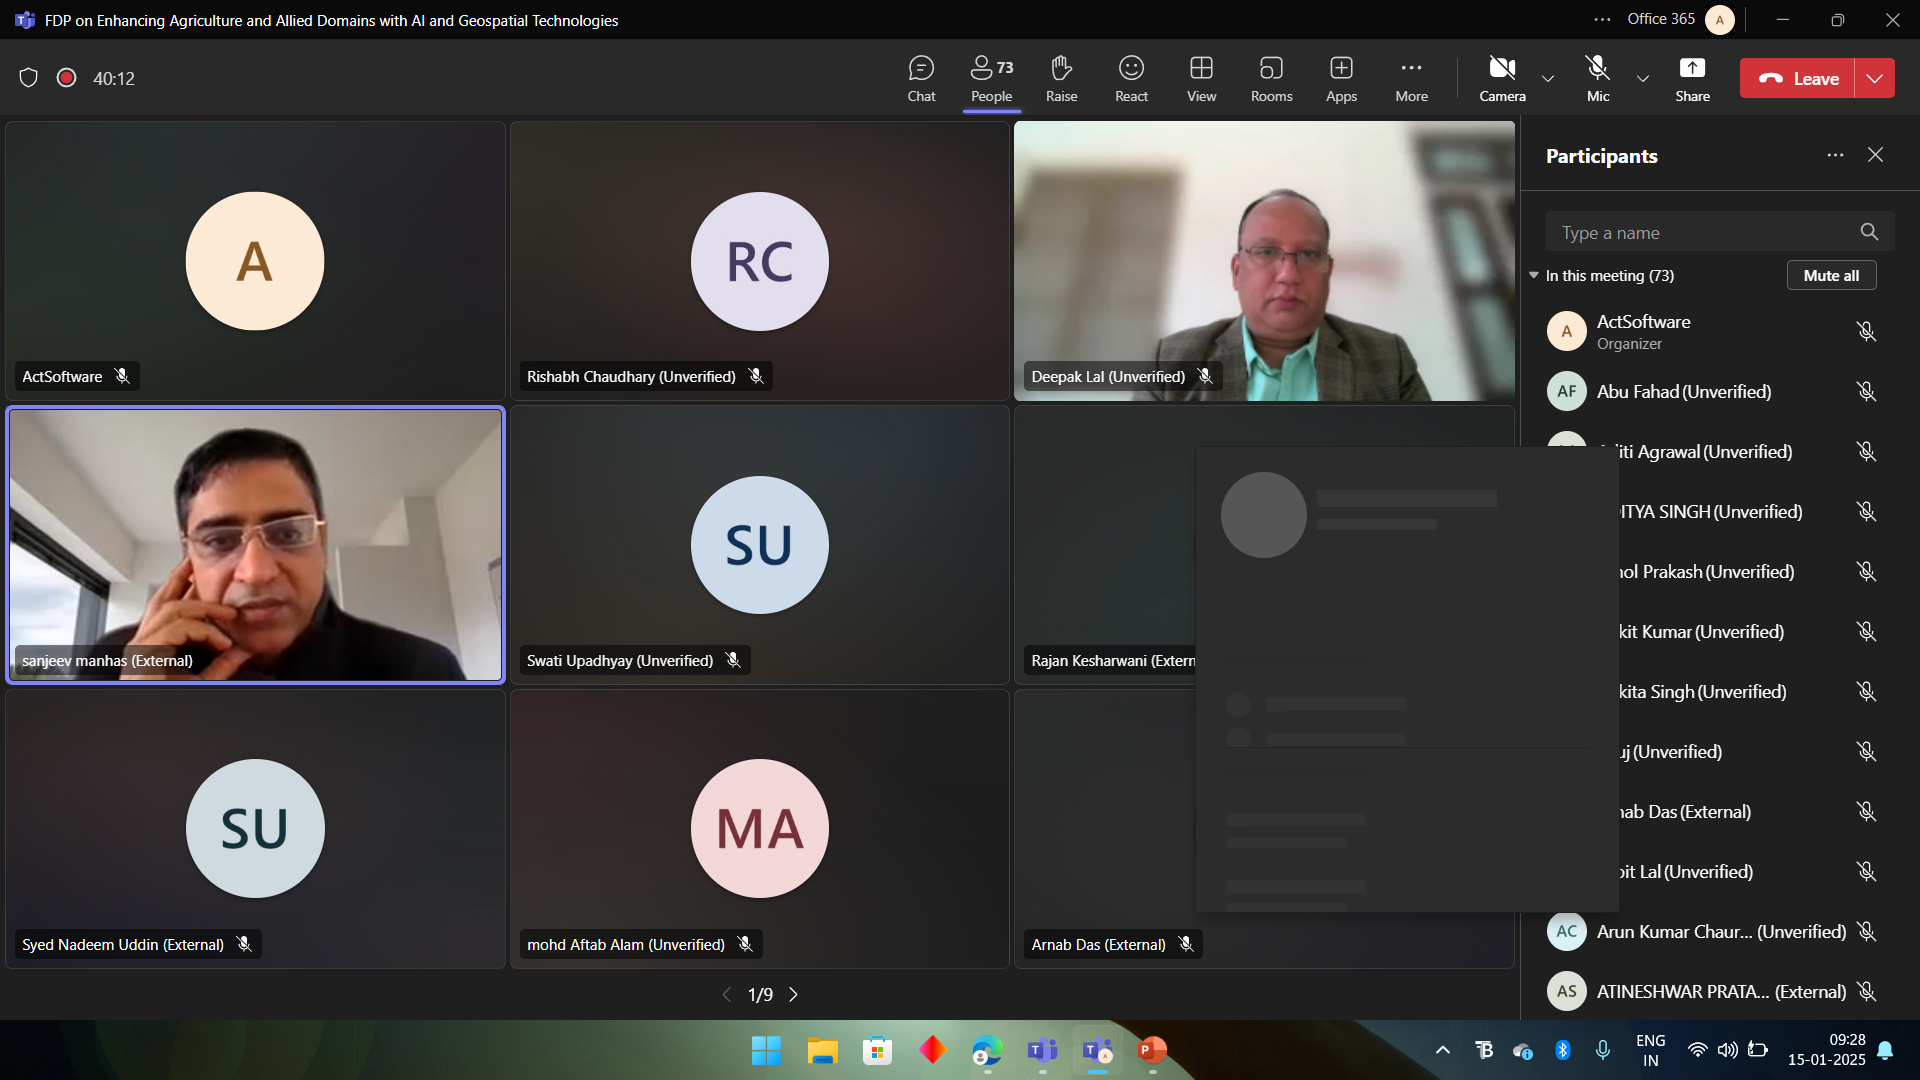The height and width of the screenshot is (1080, 1920).
Task: Unmute the Mic
Action: (x=1598, y=78)
